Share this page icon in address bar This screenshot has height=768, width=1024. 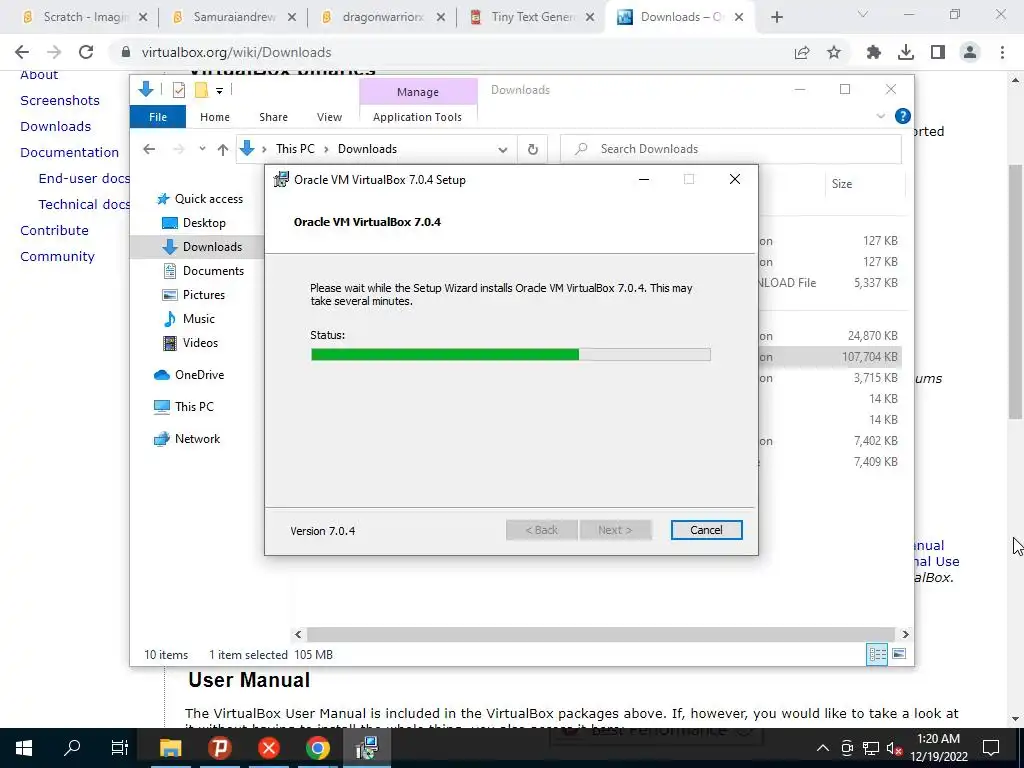point(802,52)
